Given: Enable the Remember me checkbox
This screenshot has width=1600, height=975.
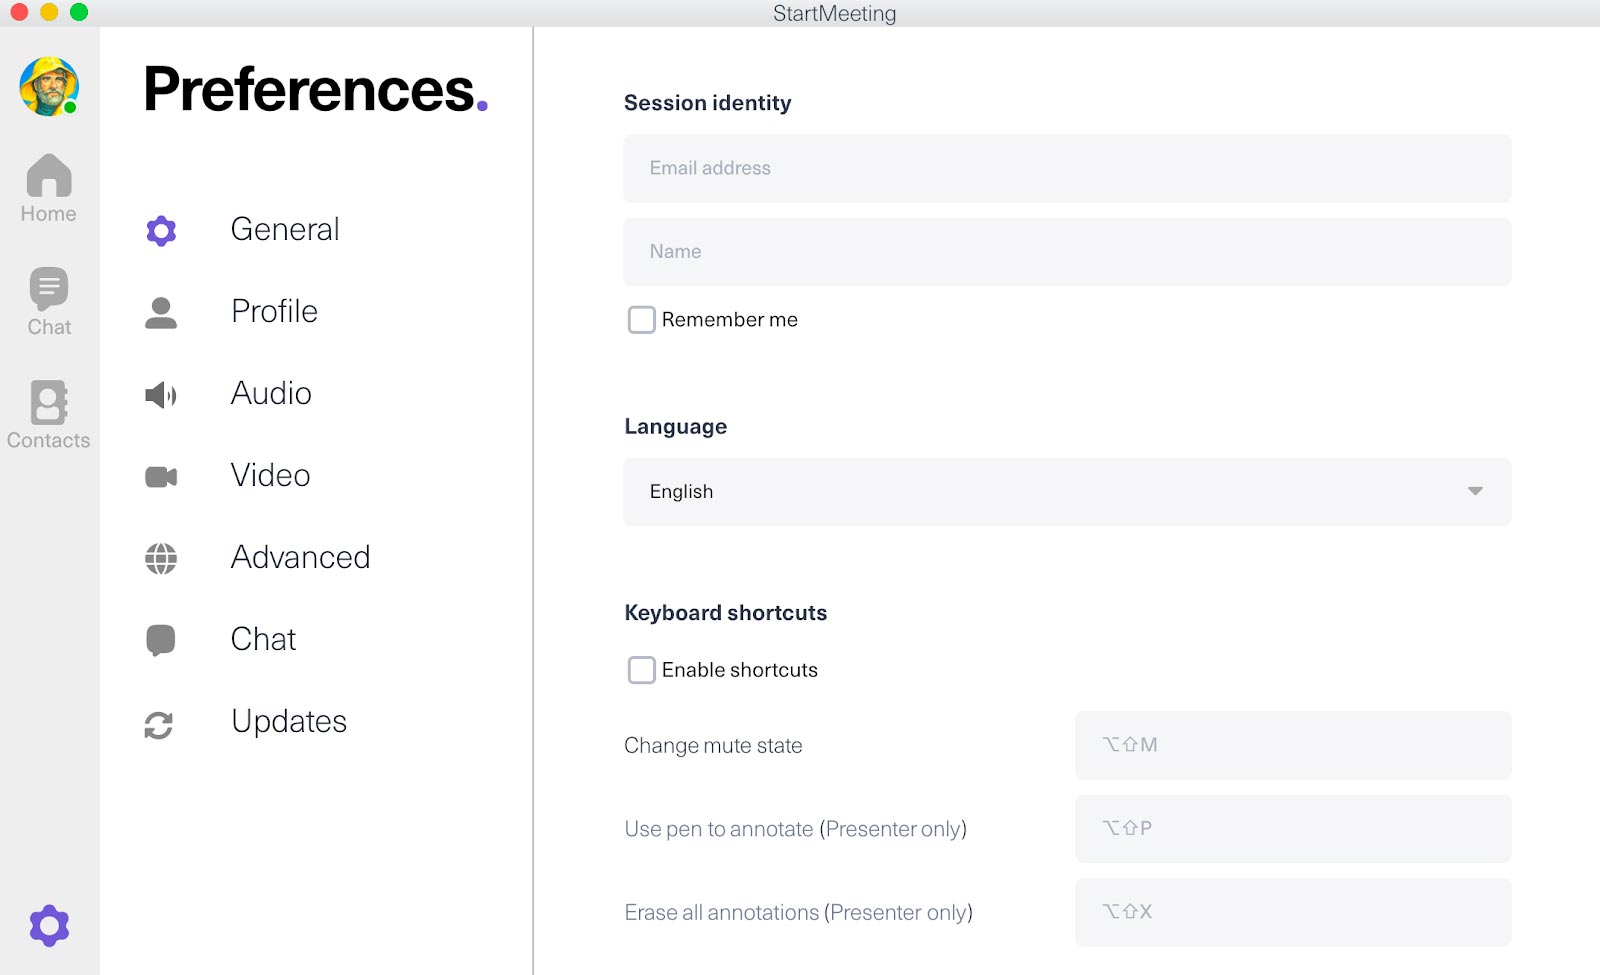Looking at the screenshot, I should (641, 319).
